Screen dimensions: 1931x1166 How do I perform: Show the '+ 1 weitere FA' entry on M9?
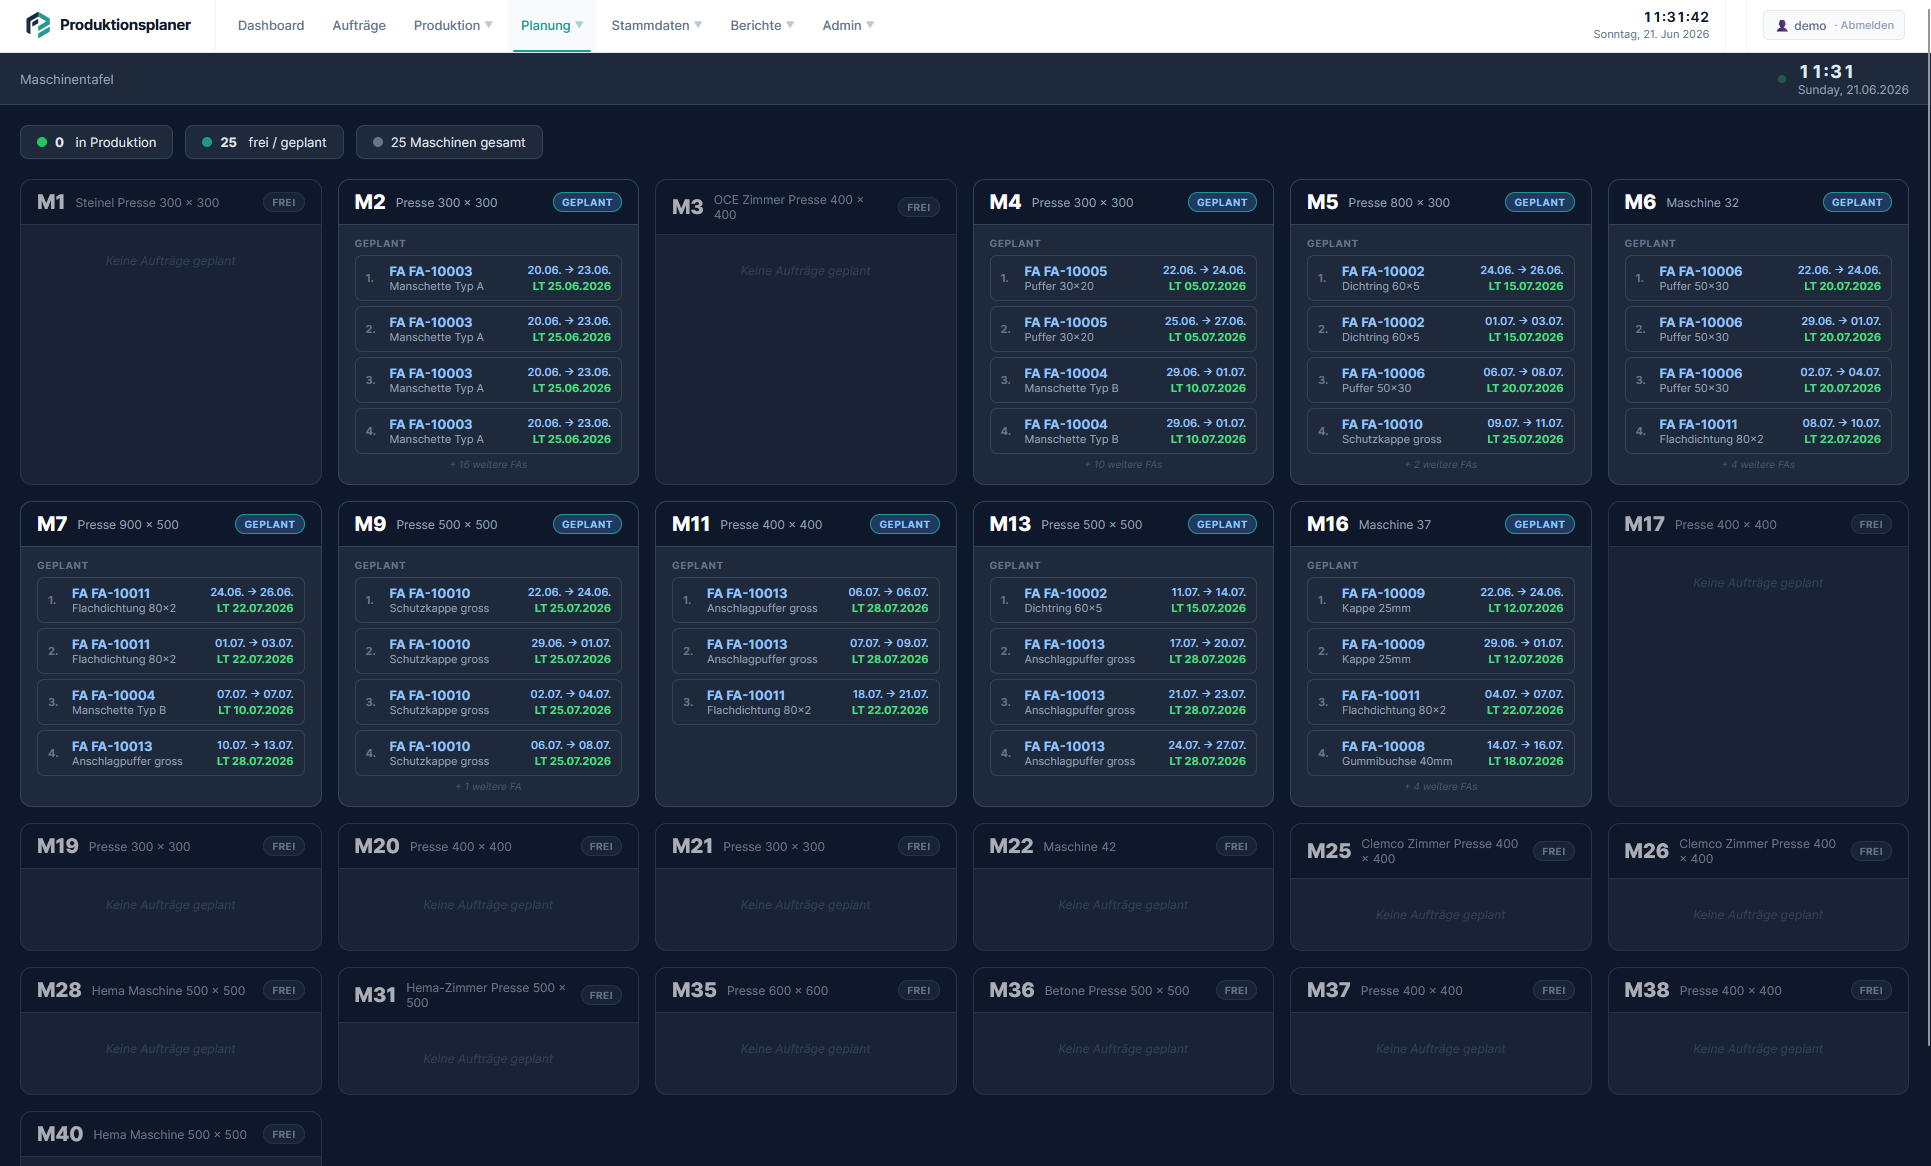[488, 787]
